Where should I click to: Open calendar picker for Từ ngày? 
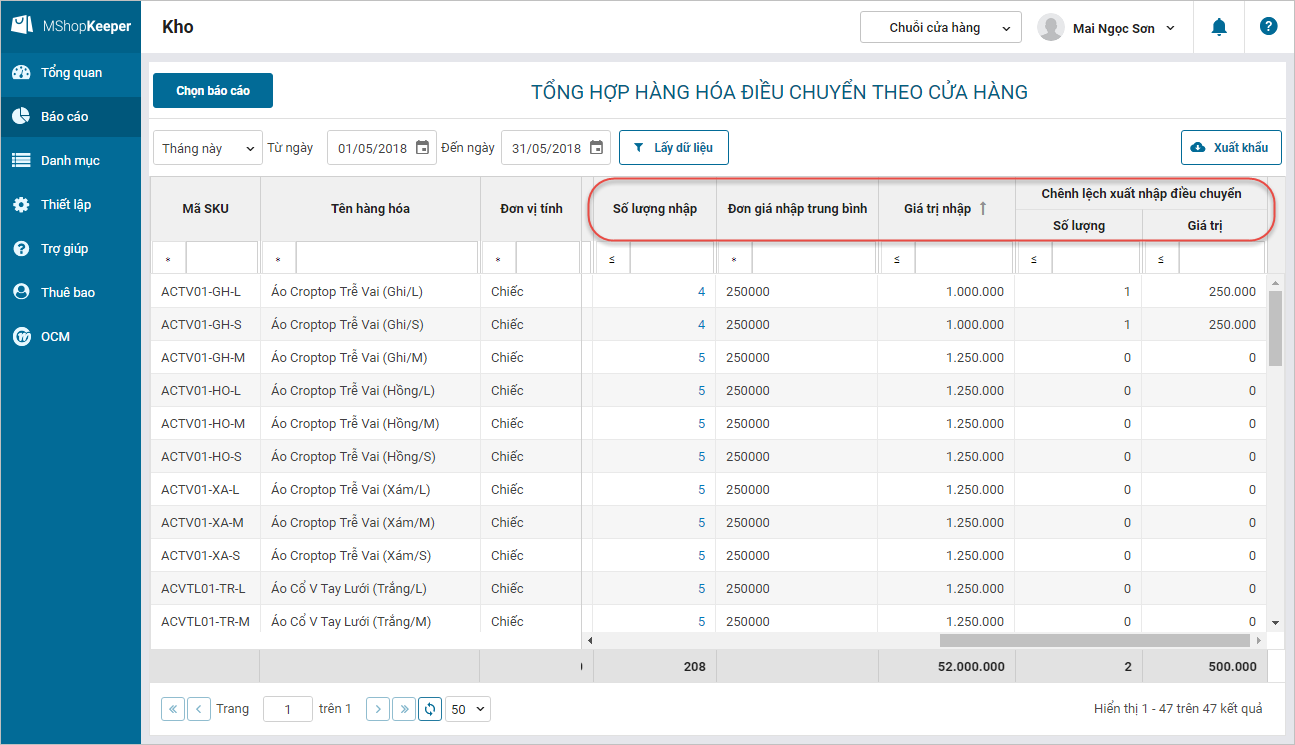[422, 148]
